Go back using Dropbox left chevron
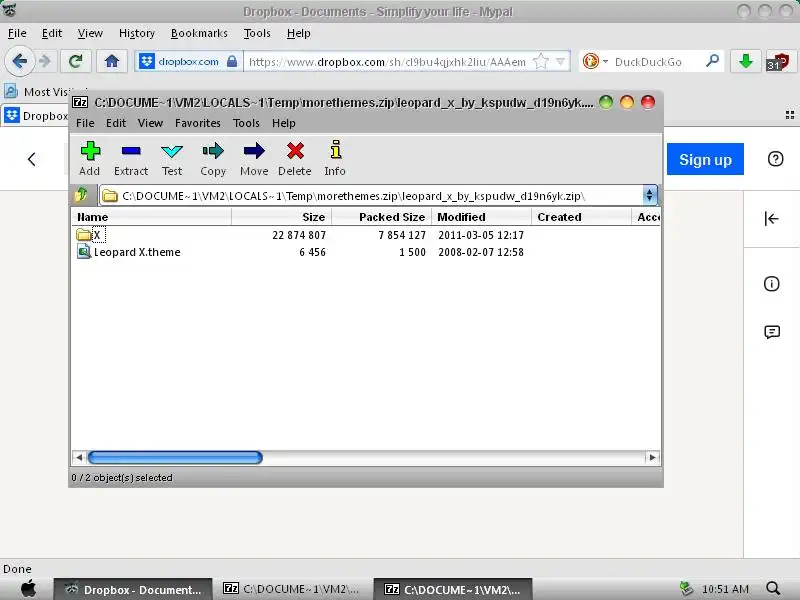Viewport: 800px width, 600px height. (x=32, y=159)
